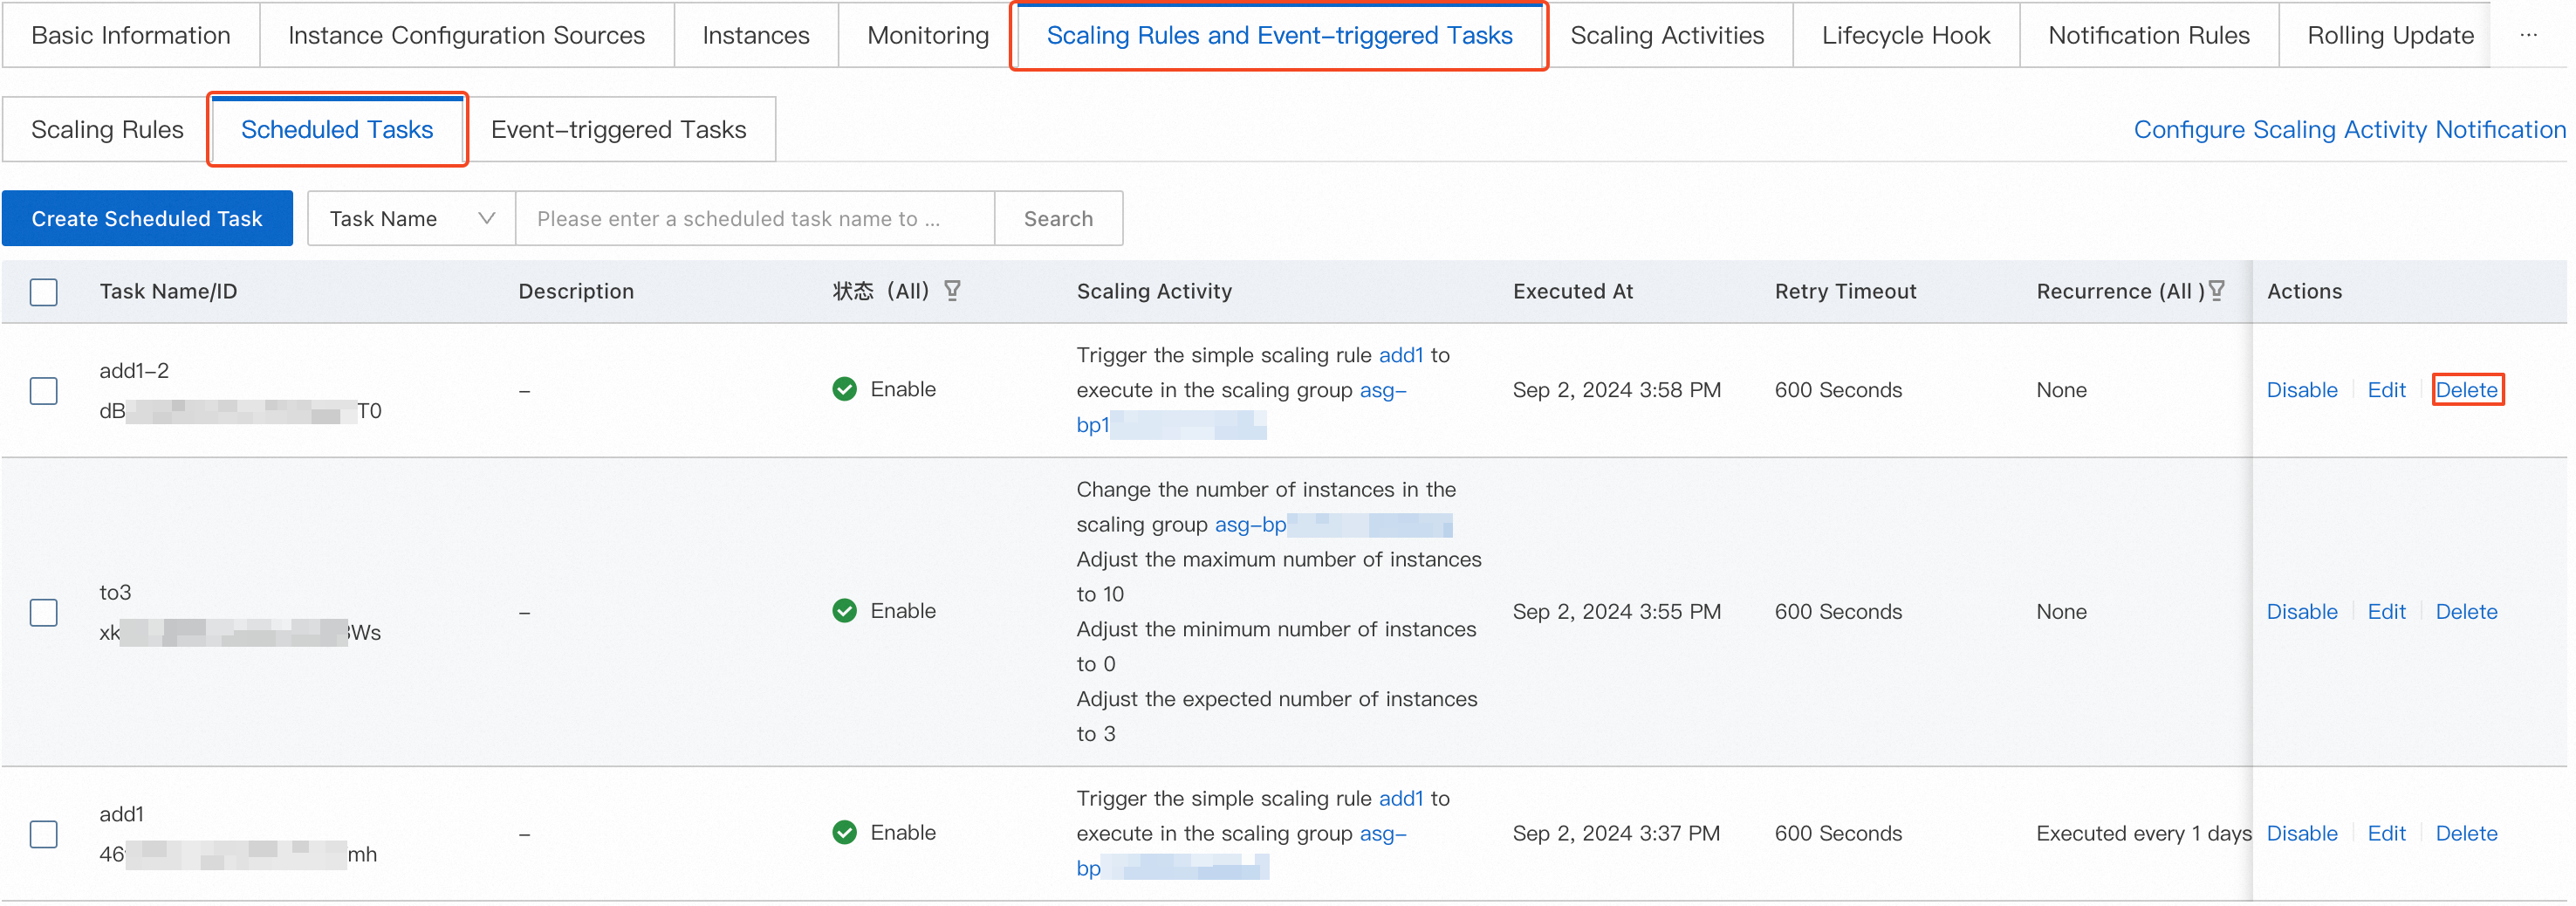This screenshot has height=906, width=2576.
Task: Click the green Enable status icon for add1
Action: tap(845, 833)
